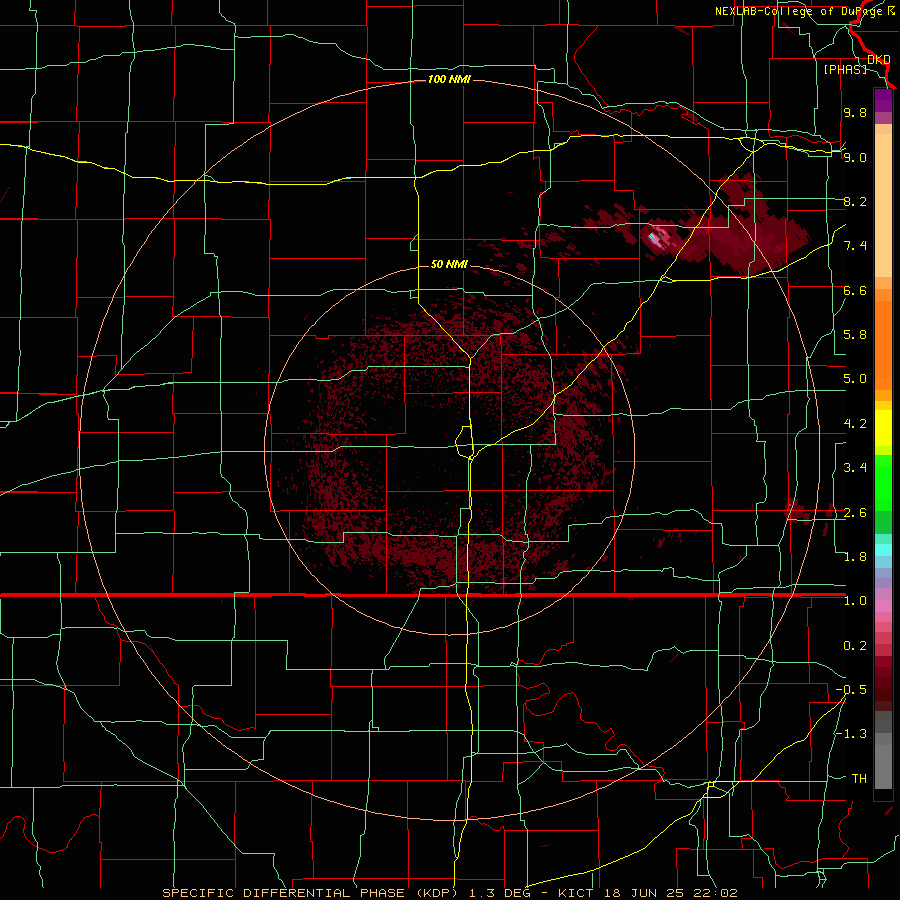Click the -1.3 value on the color scale

(851, 734)
